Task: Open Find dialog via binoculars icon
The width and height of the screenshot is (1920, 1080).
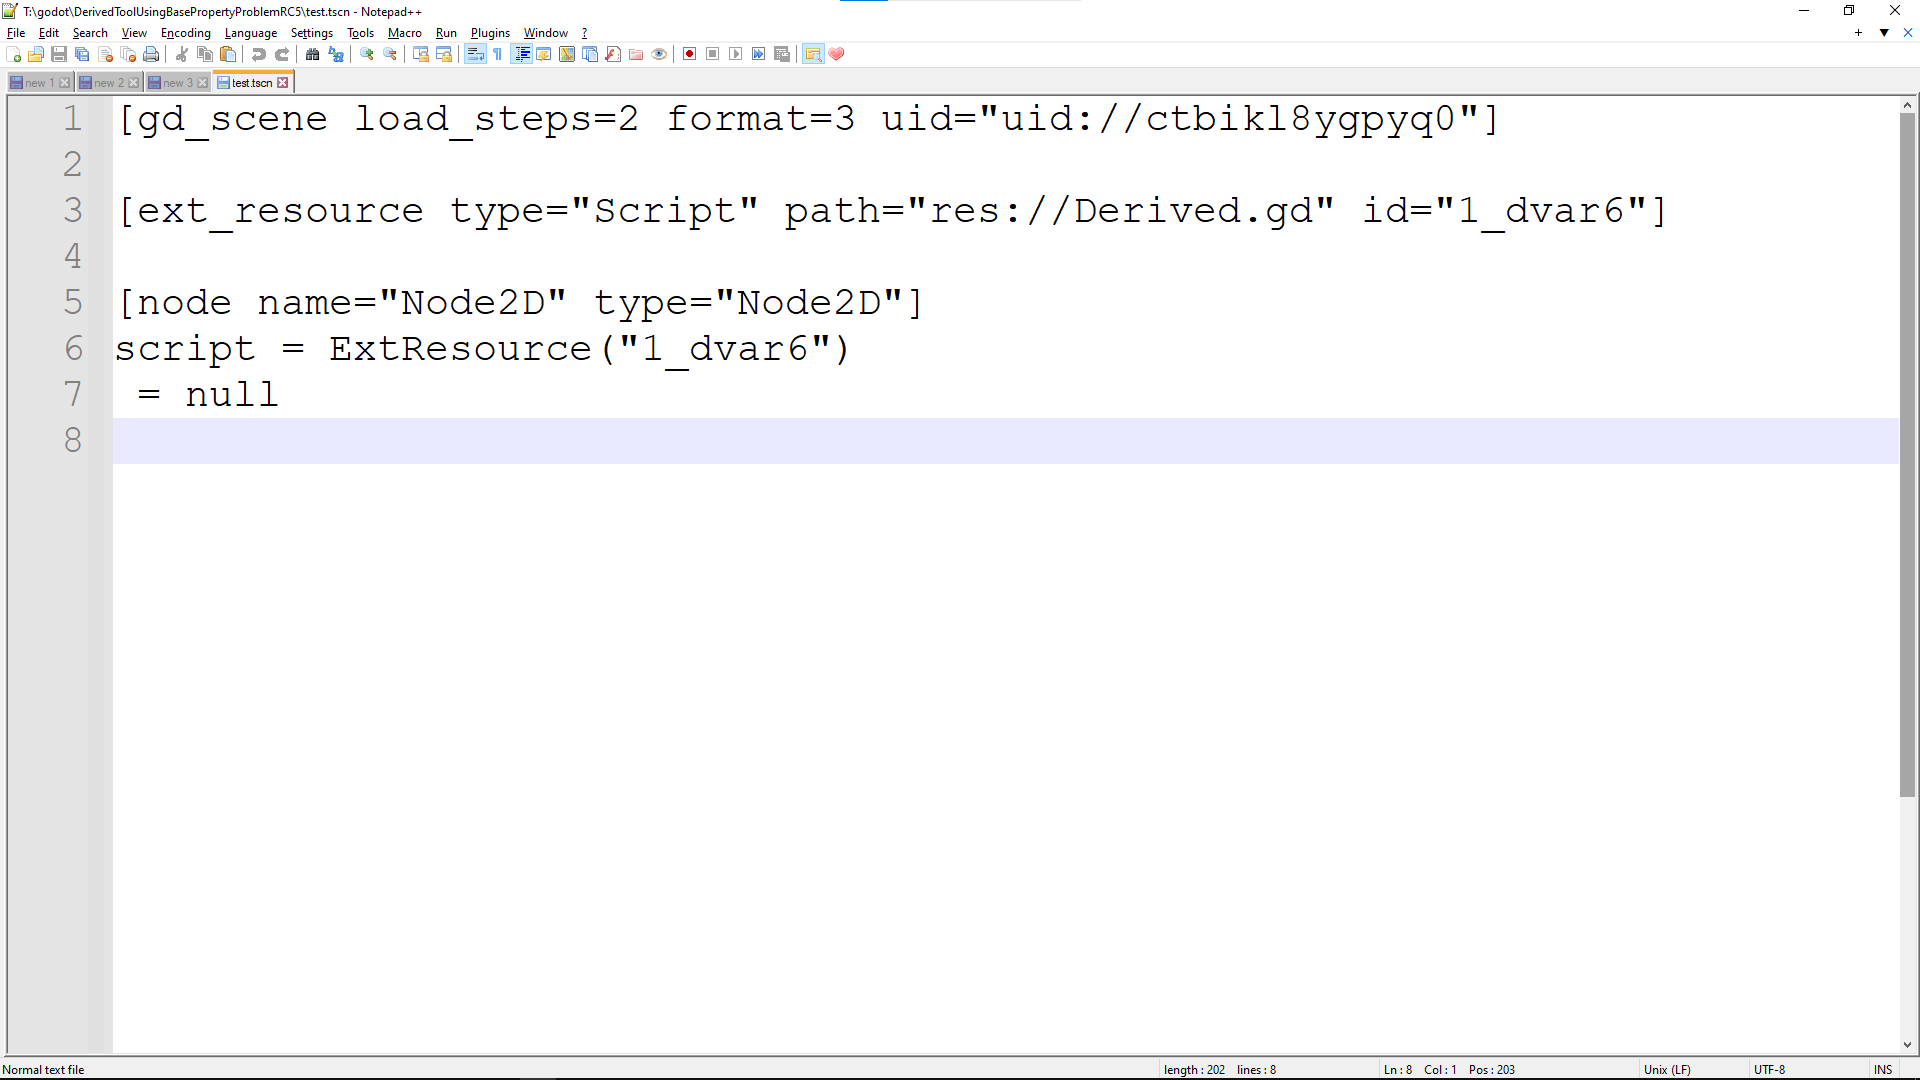Action: [313, 54]
